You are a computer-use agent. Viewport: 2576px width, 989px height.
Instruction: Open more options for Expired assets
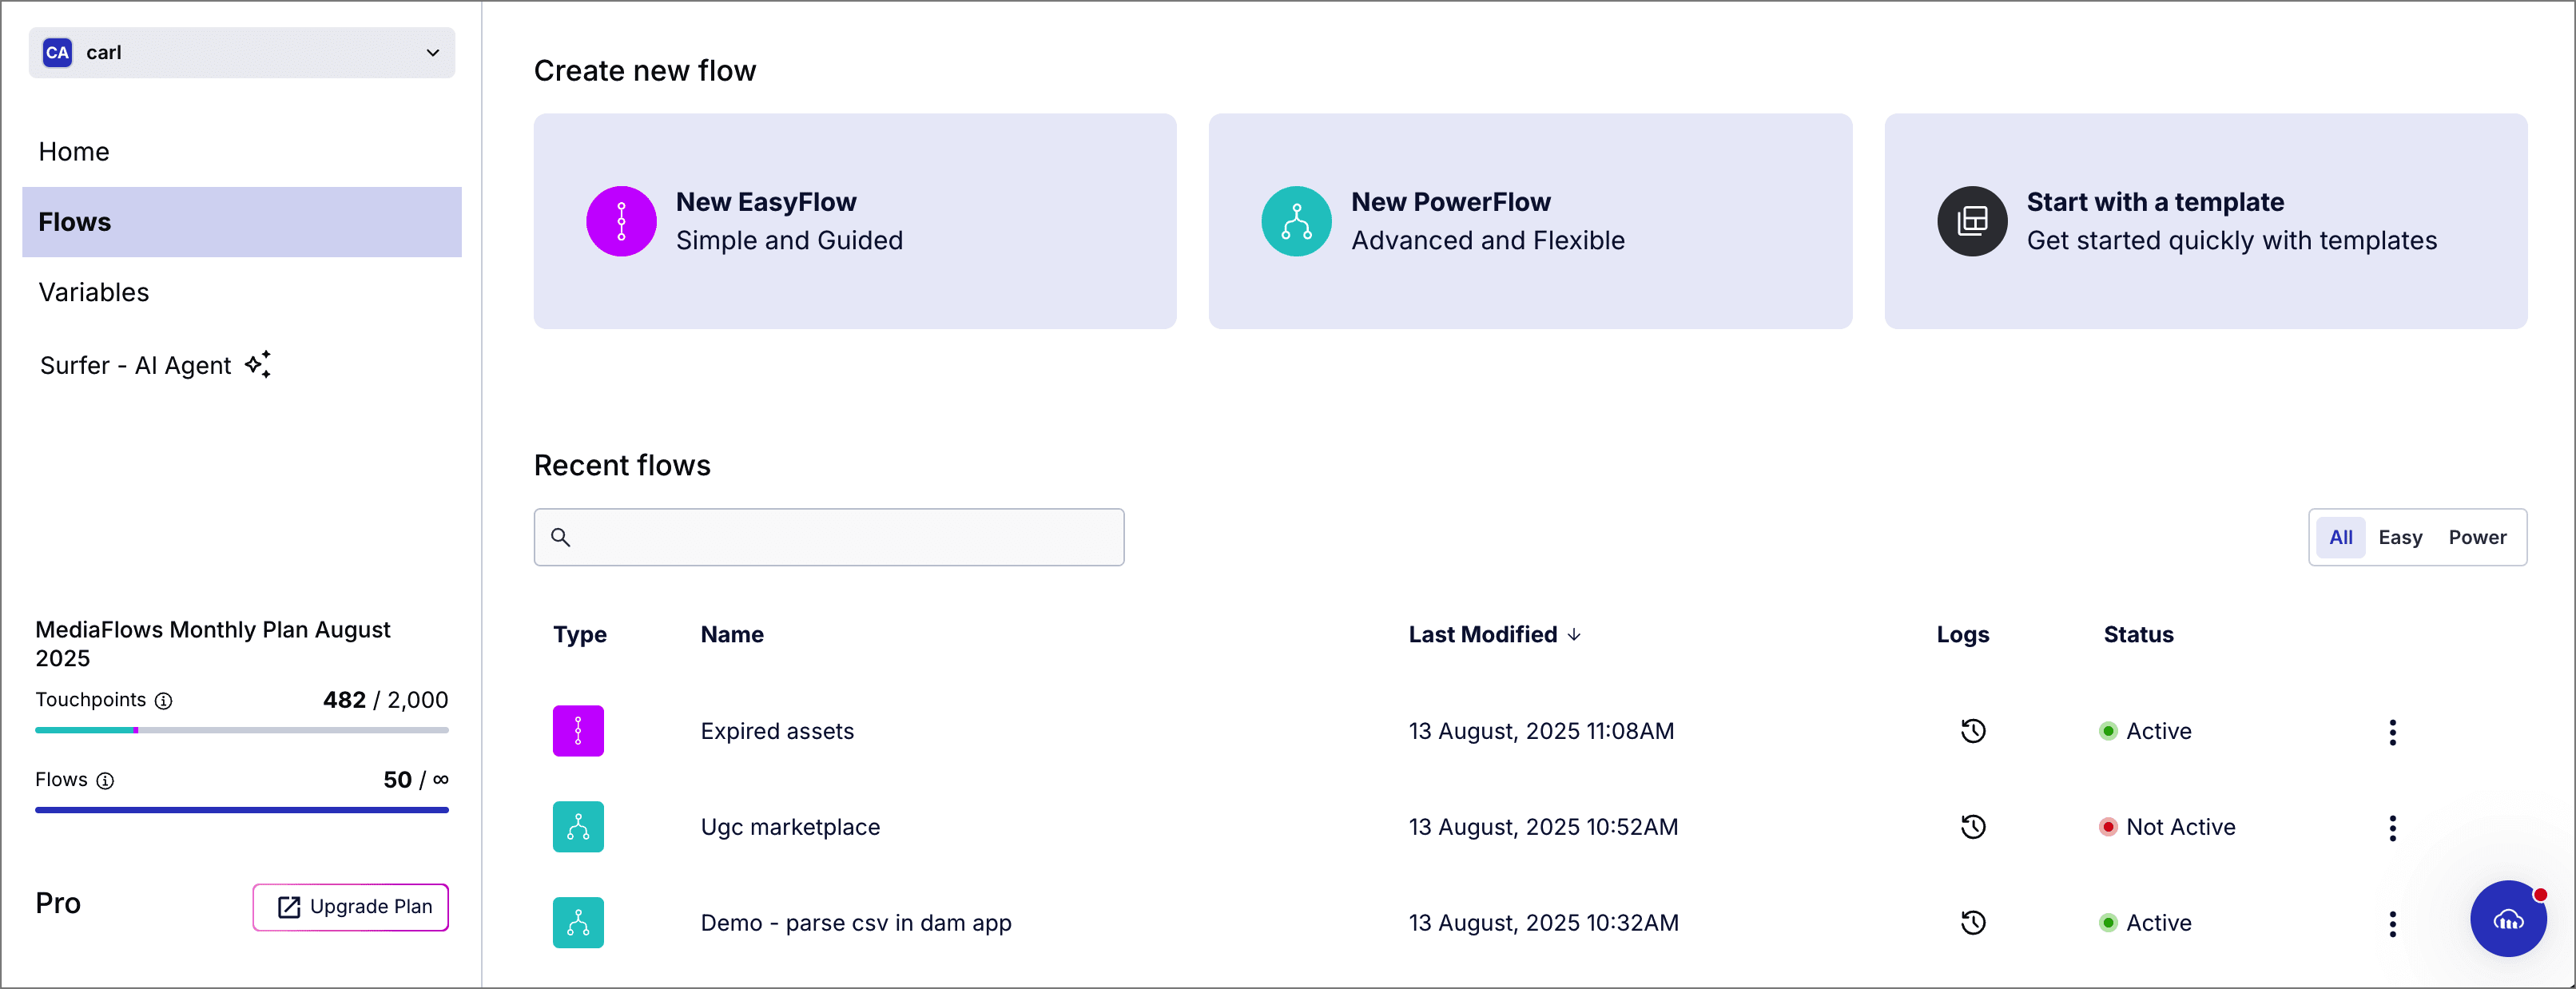[2392, 732]
